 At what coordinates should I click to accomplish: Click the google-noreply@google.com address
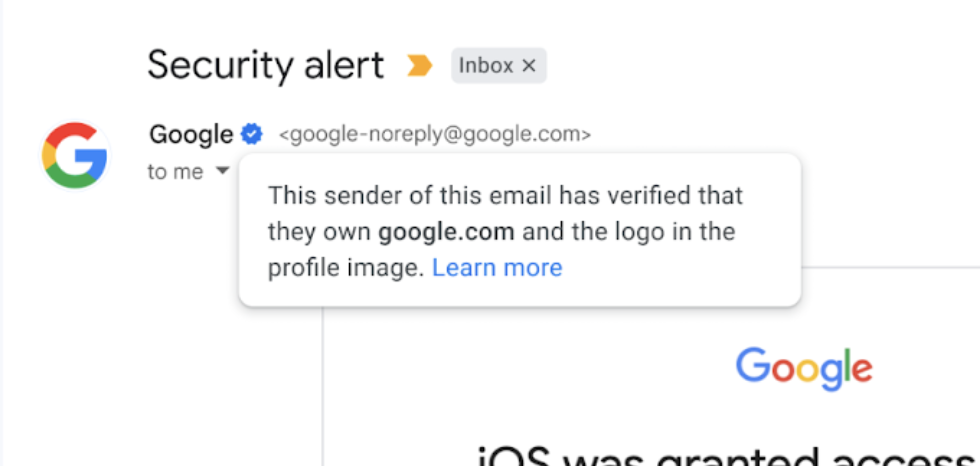pyautogui.click(x=434, y=134)
